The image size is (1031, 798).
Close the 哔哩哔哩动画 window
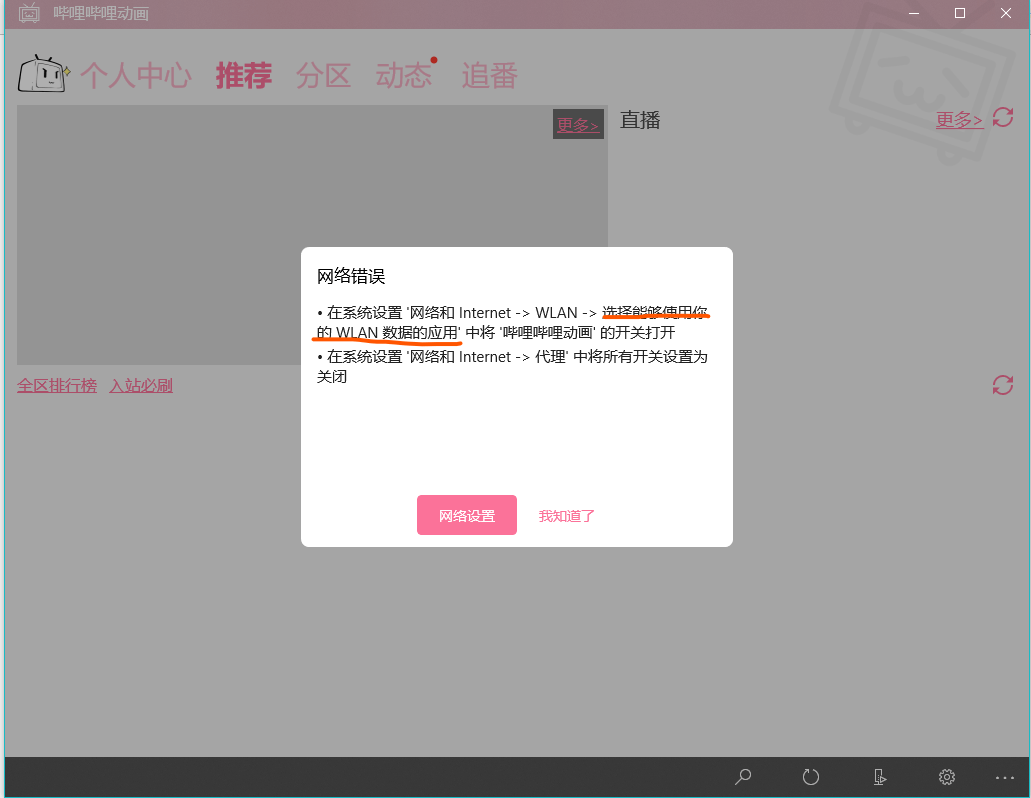[x=1006, y=13]
